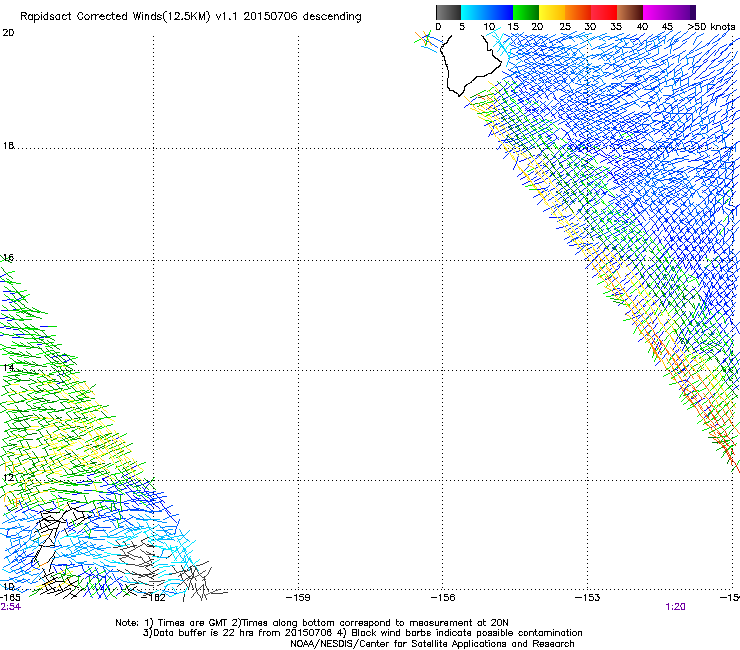The image size is (740, 650).
Task: Click longitude label '-153' on bottom axis
Action: click(x=588, y=598)
